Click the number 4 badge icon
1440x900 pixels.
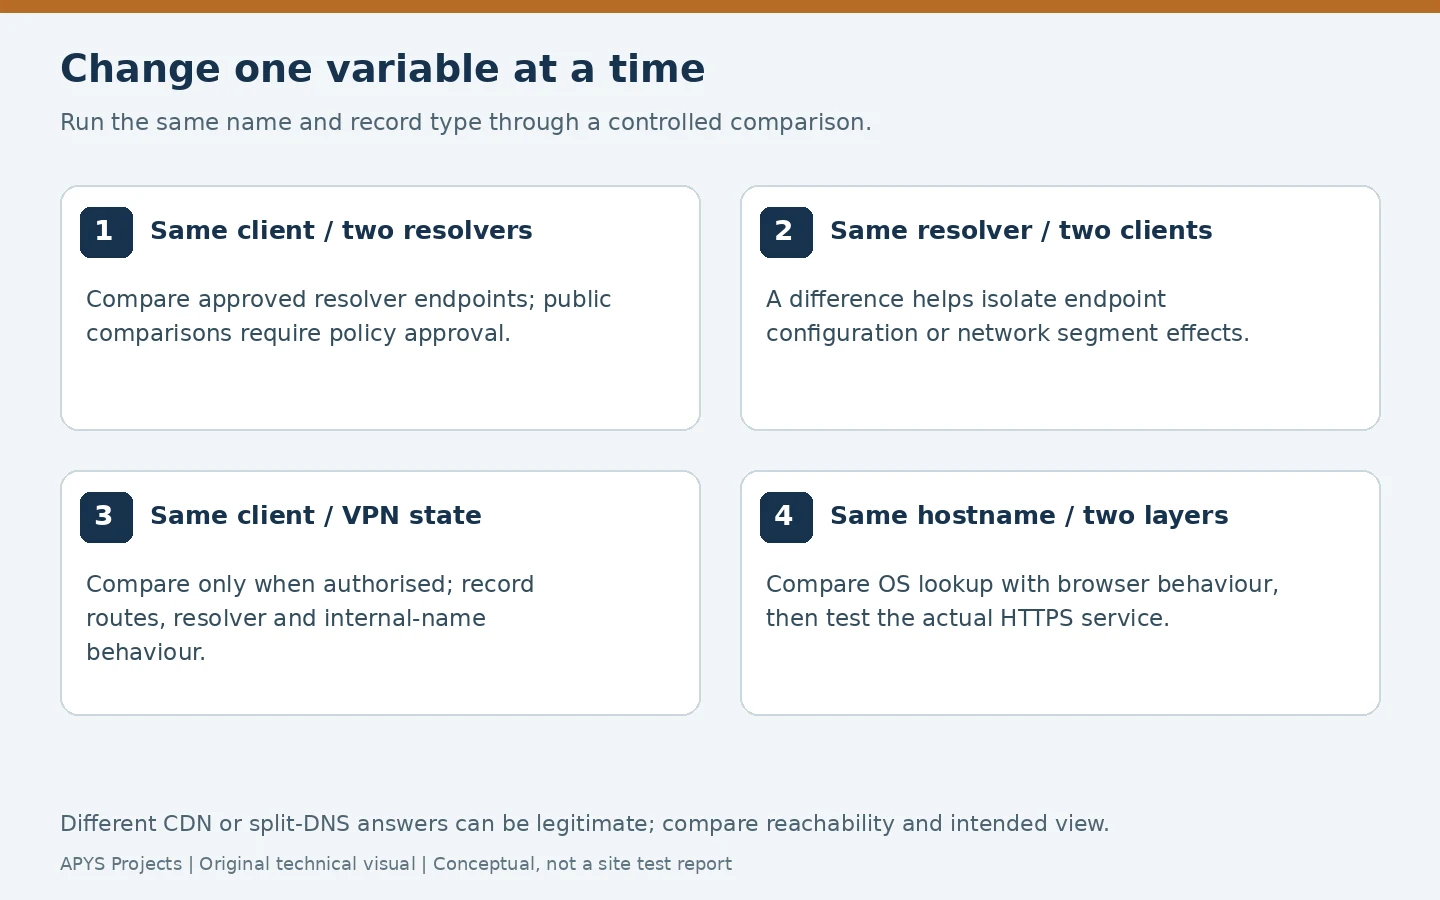click(786, 517)
